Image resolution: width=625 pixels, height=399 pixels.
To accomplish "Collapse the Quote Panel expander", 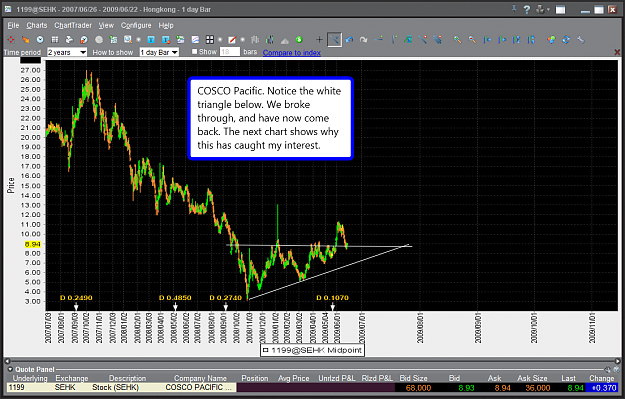I will click(10, 370).
